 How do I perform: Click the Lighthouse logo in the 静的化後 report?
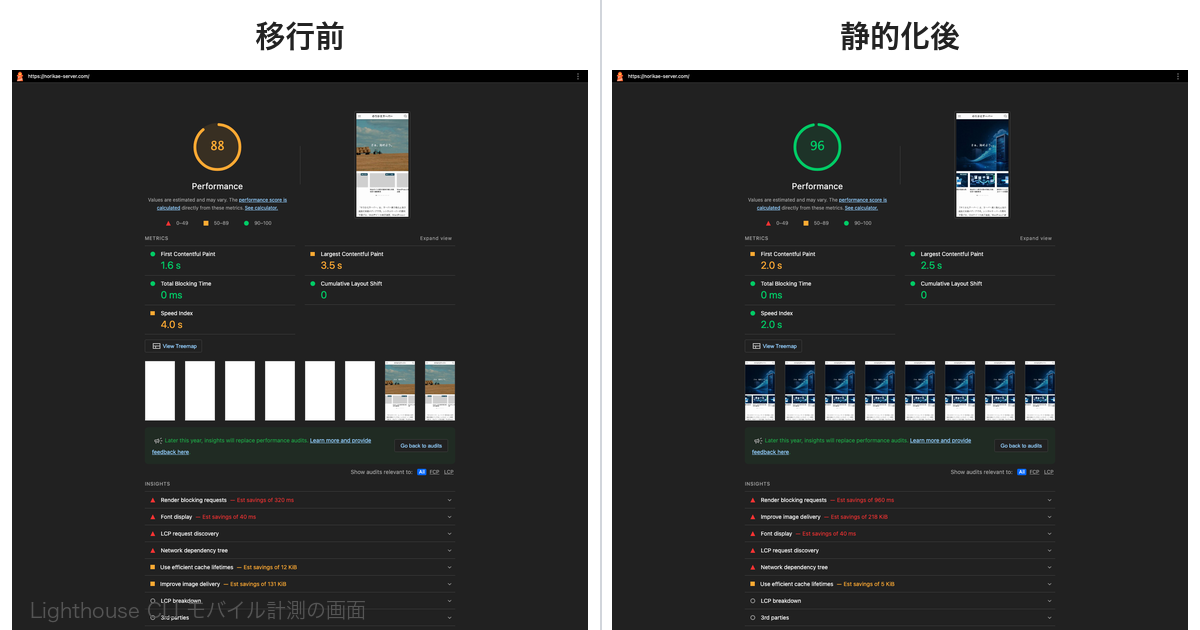click(620, 76)
